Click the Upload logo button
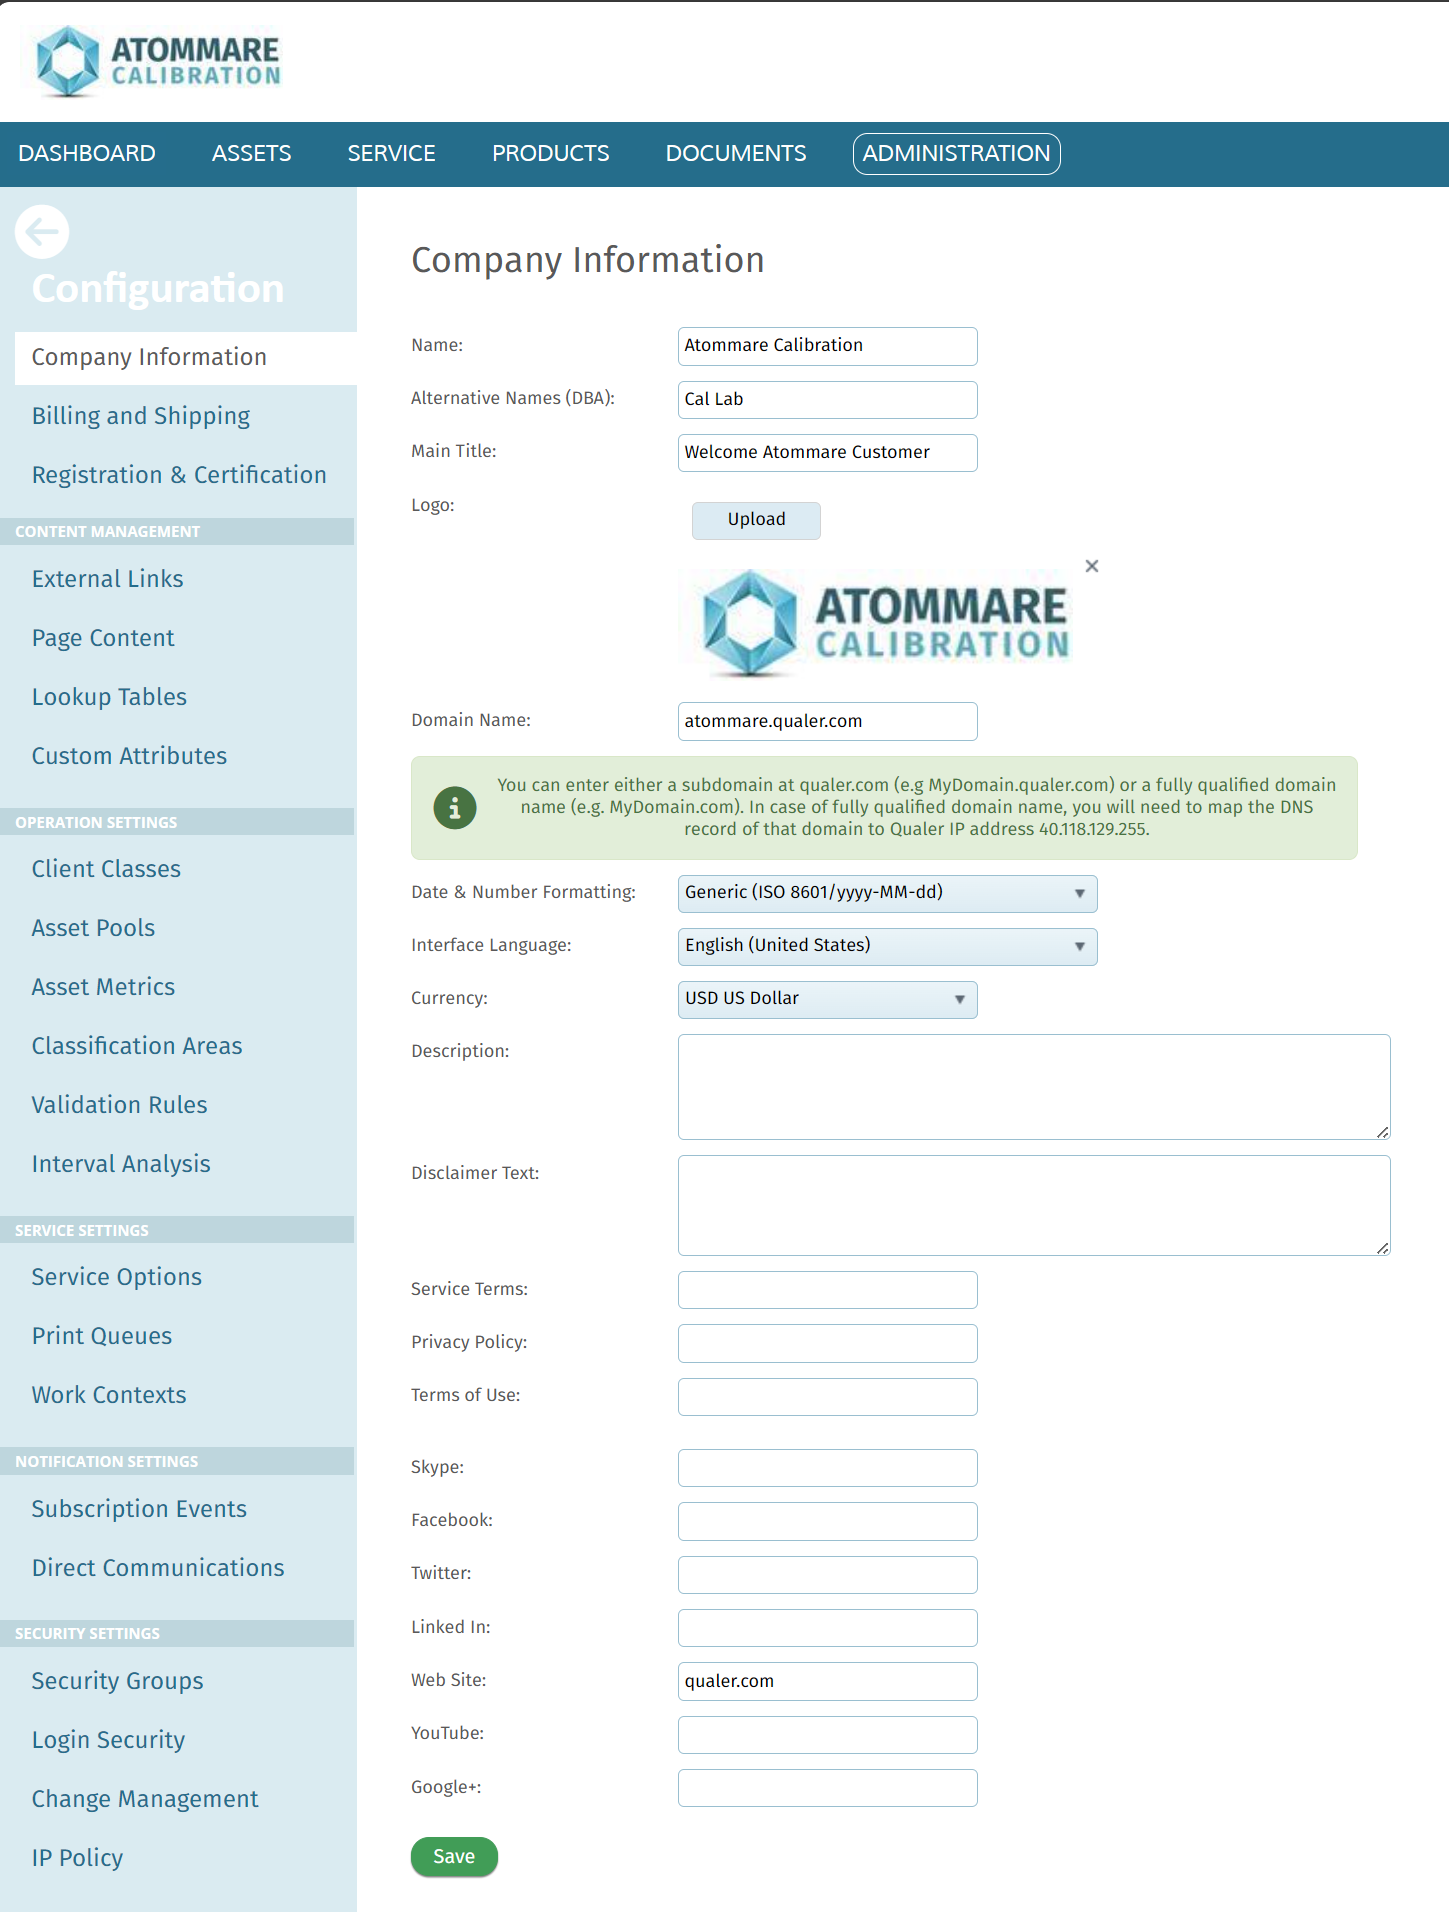Image resolution: width=1449 pixels, height=1914 pixels. pyautogui.click(x=756, y=520)
